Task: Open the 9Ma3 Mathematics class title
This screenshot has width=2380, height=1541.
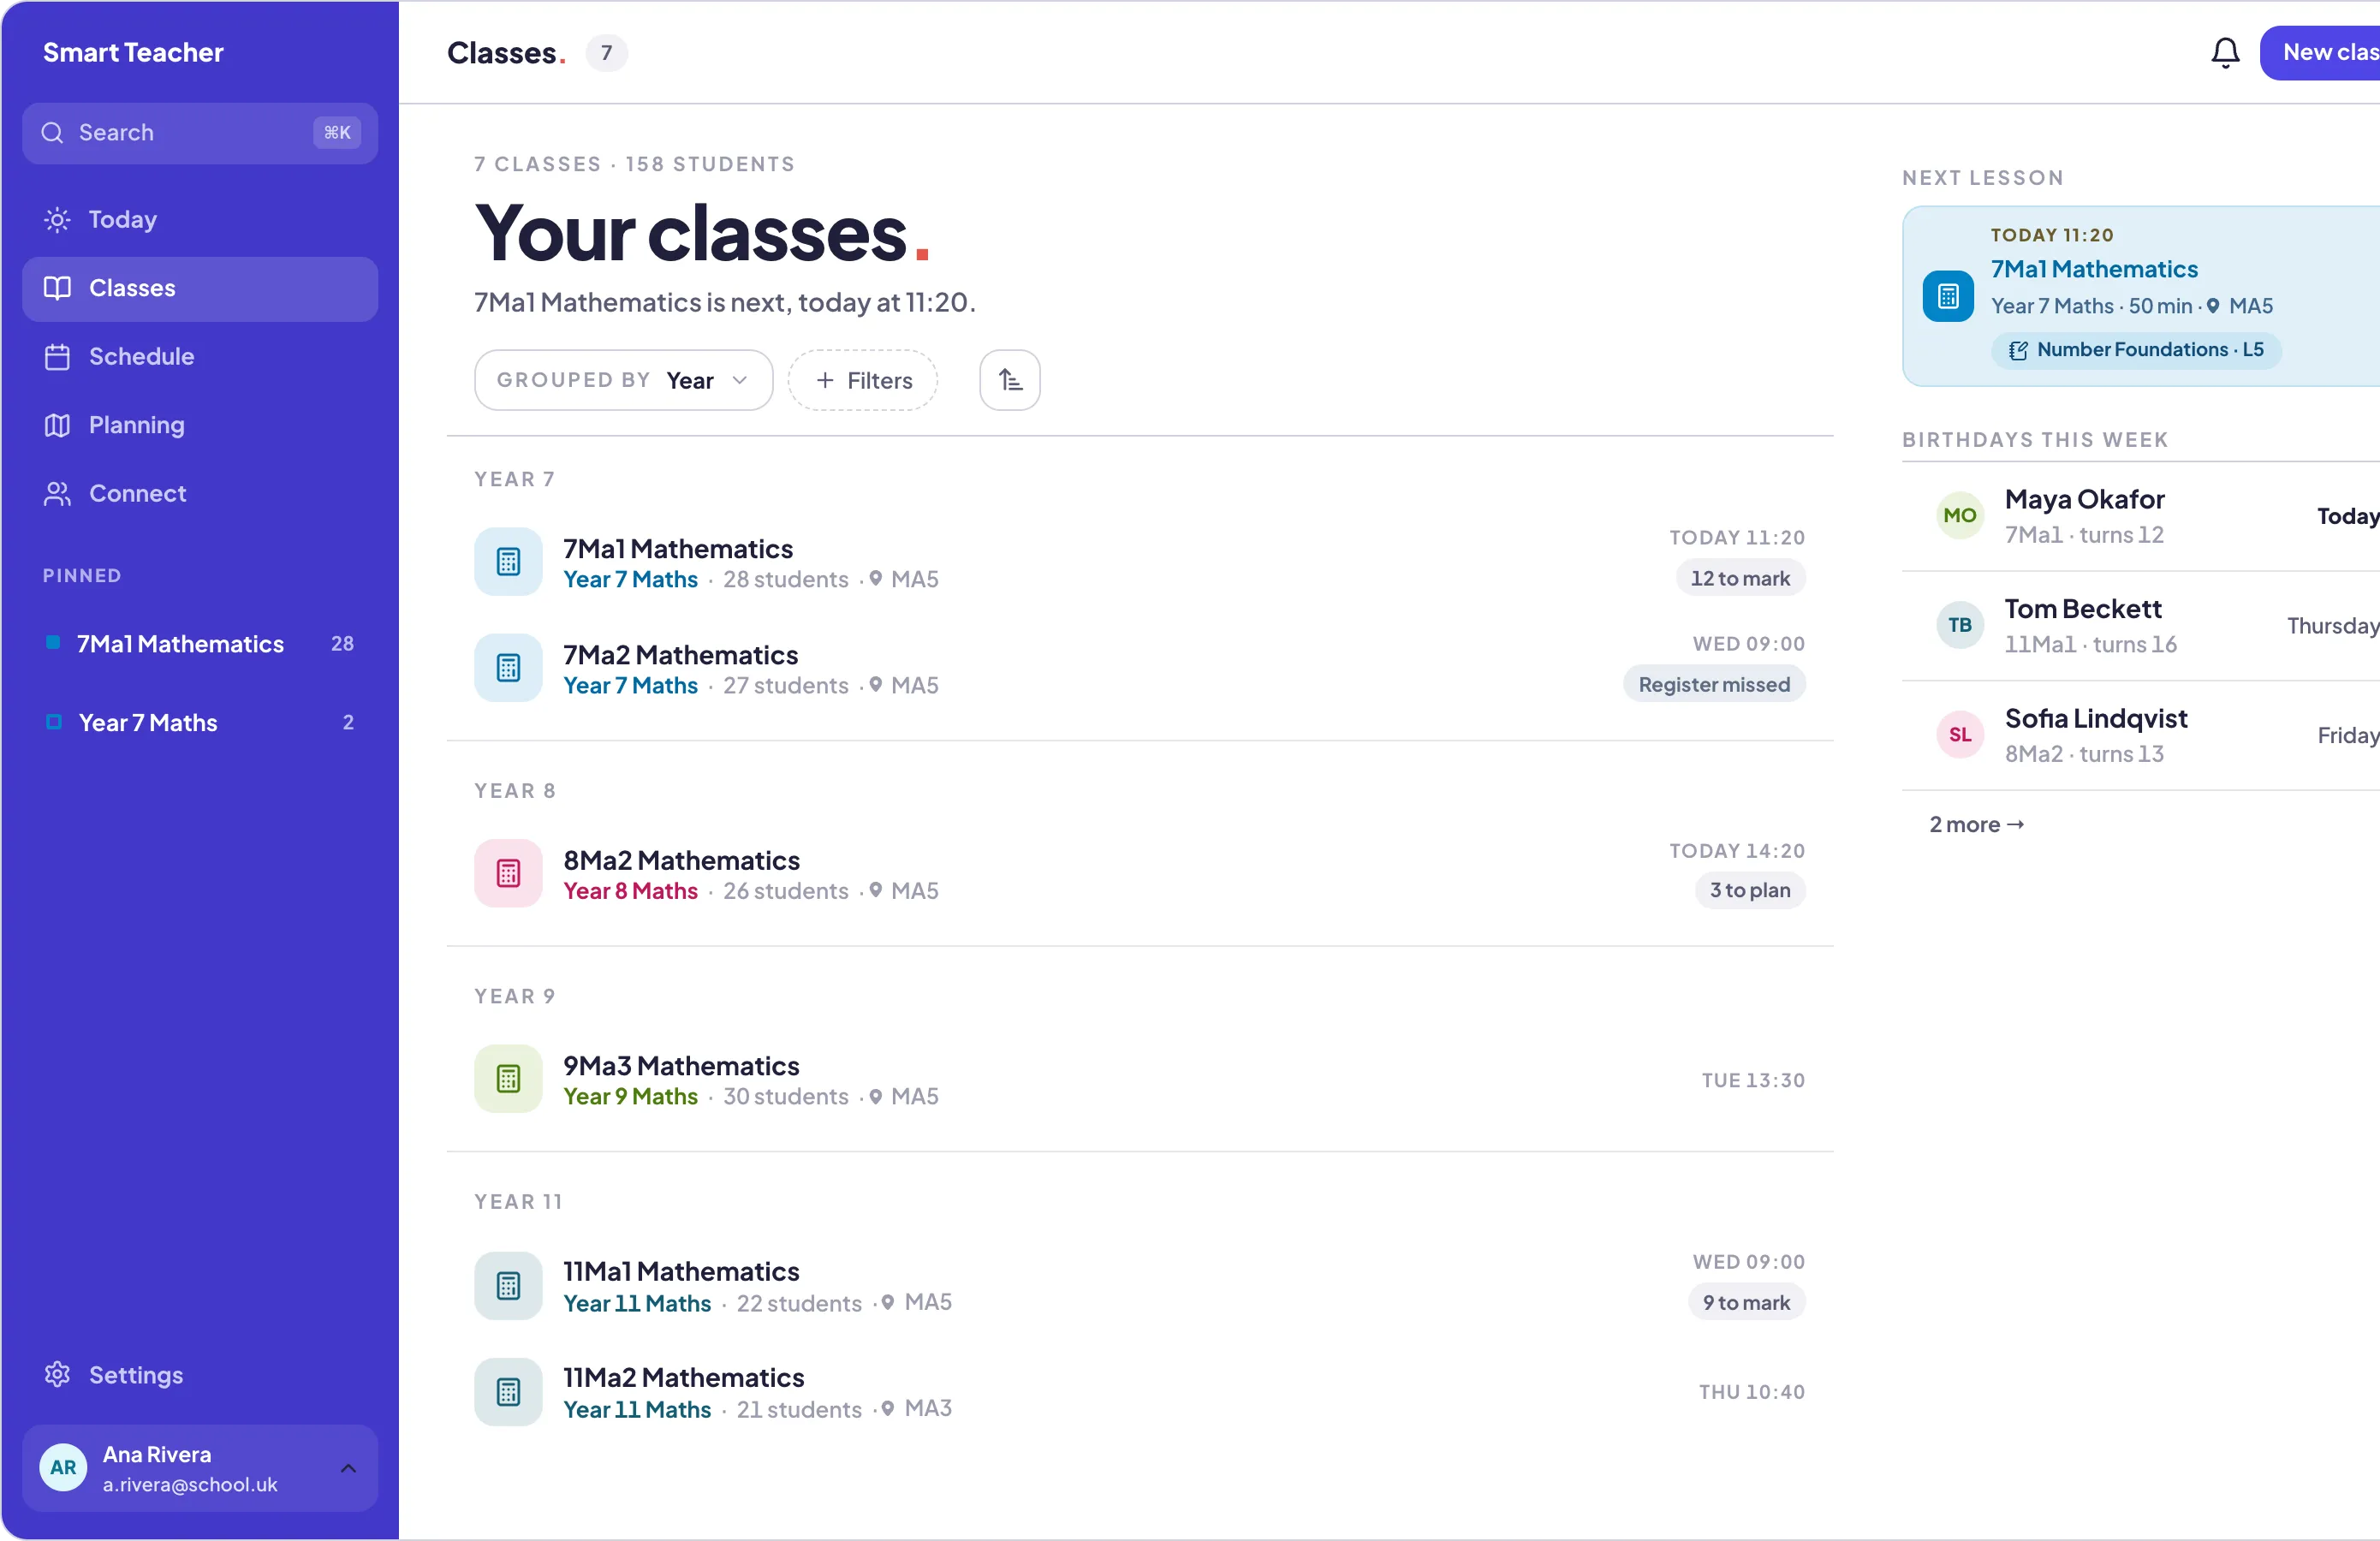Action: click(x=680, y=1065)
